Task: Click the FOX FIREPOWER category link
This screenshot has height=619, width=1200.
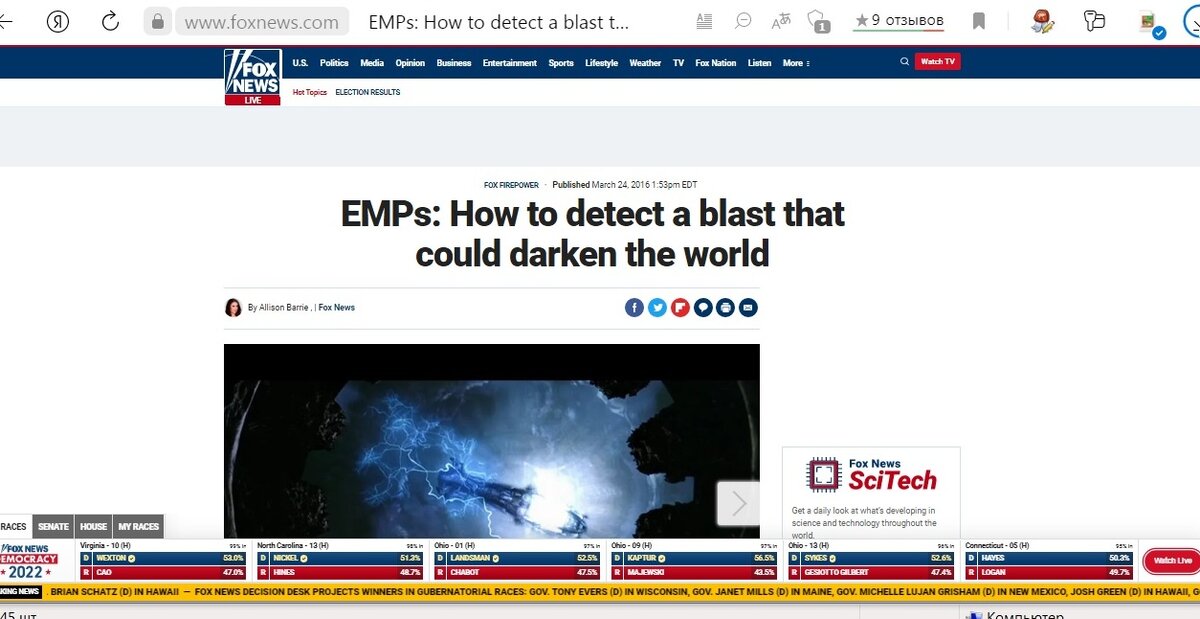Action: [x=511, y=185]
